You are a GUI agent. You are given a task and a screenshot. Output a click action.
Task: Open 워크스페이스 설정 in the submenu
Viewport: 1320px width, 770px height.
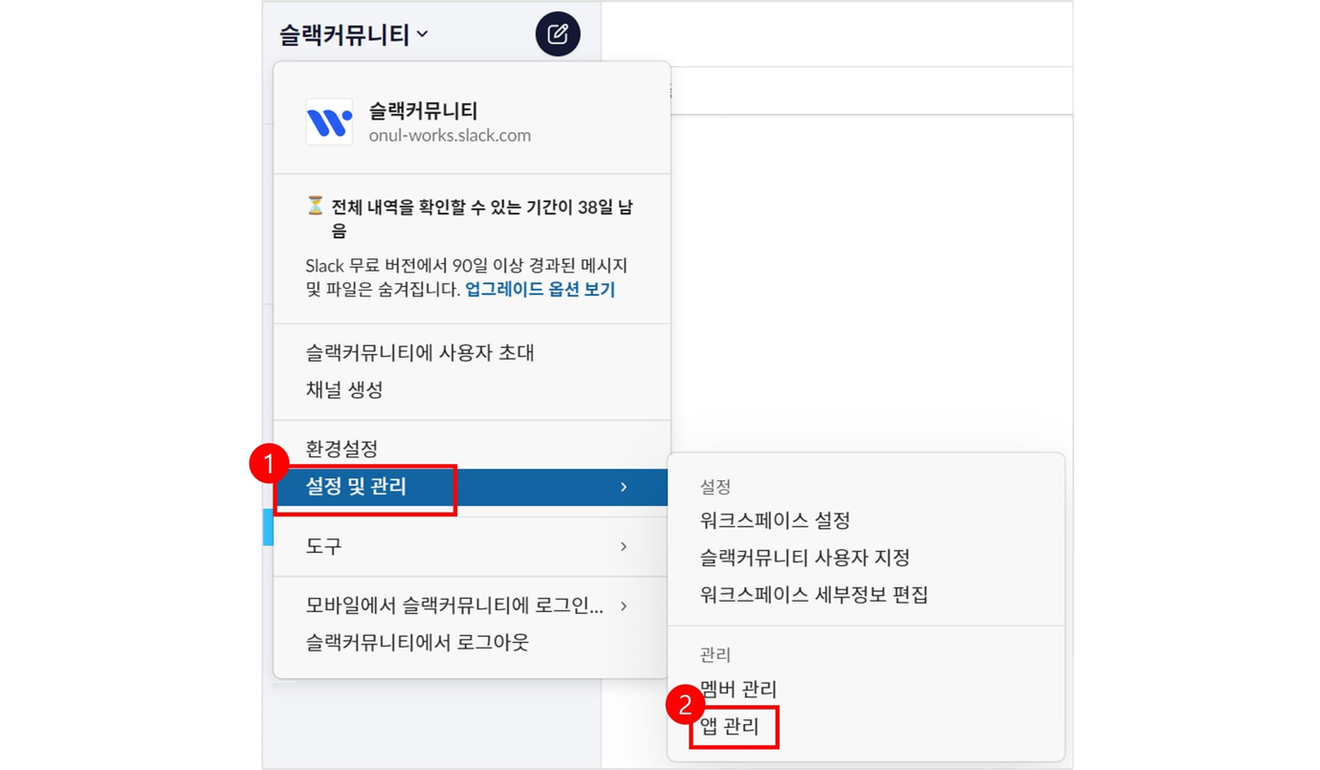point(866,521)
